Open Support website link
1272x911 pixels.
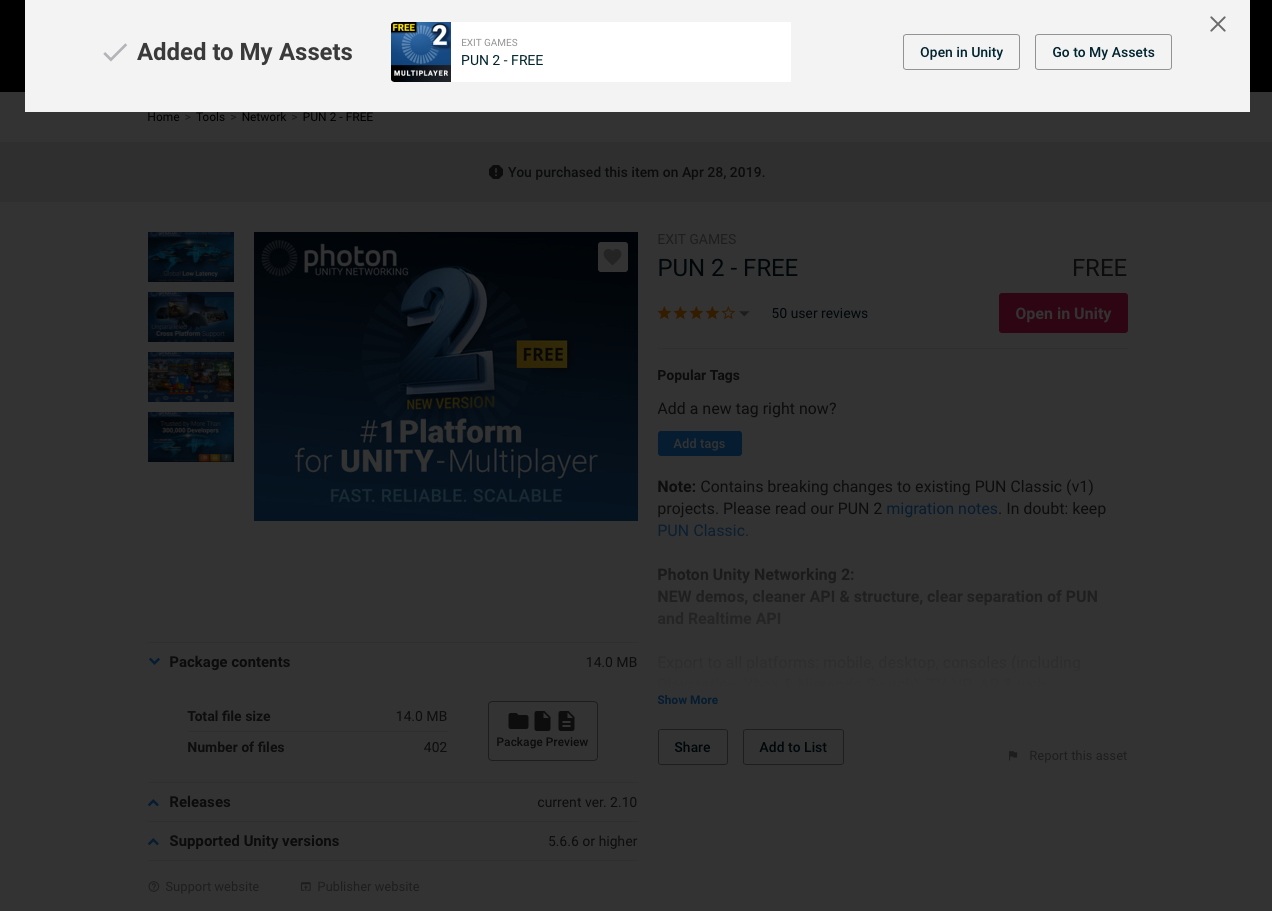(212, 887)
